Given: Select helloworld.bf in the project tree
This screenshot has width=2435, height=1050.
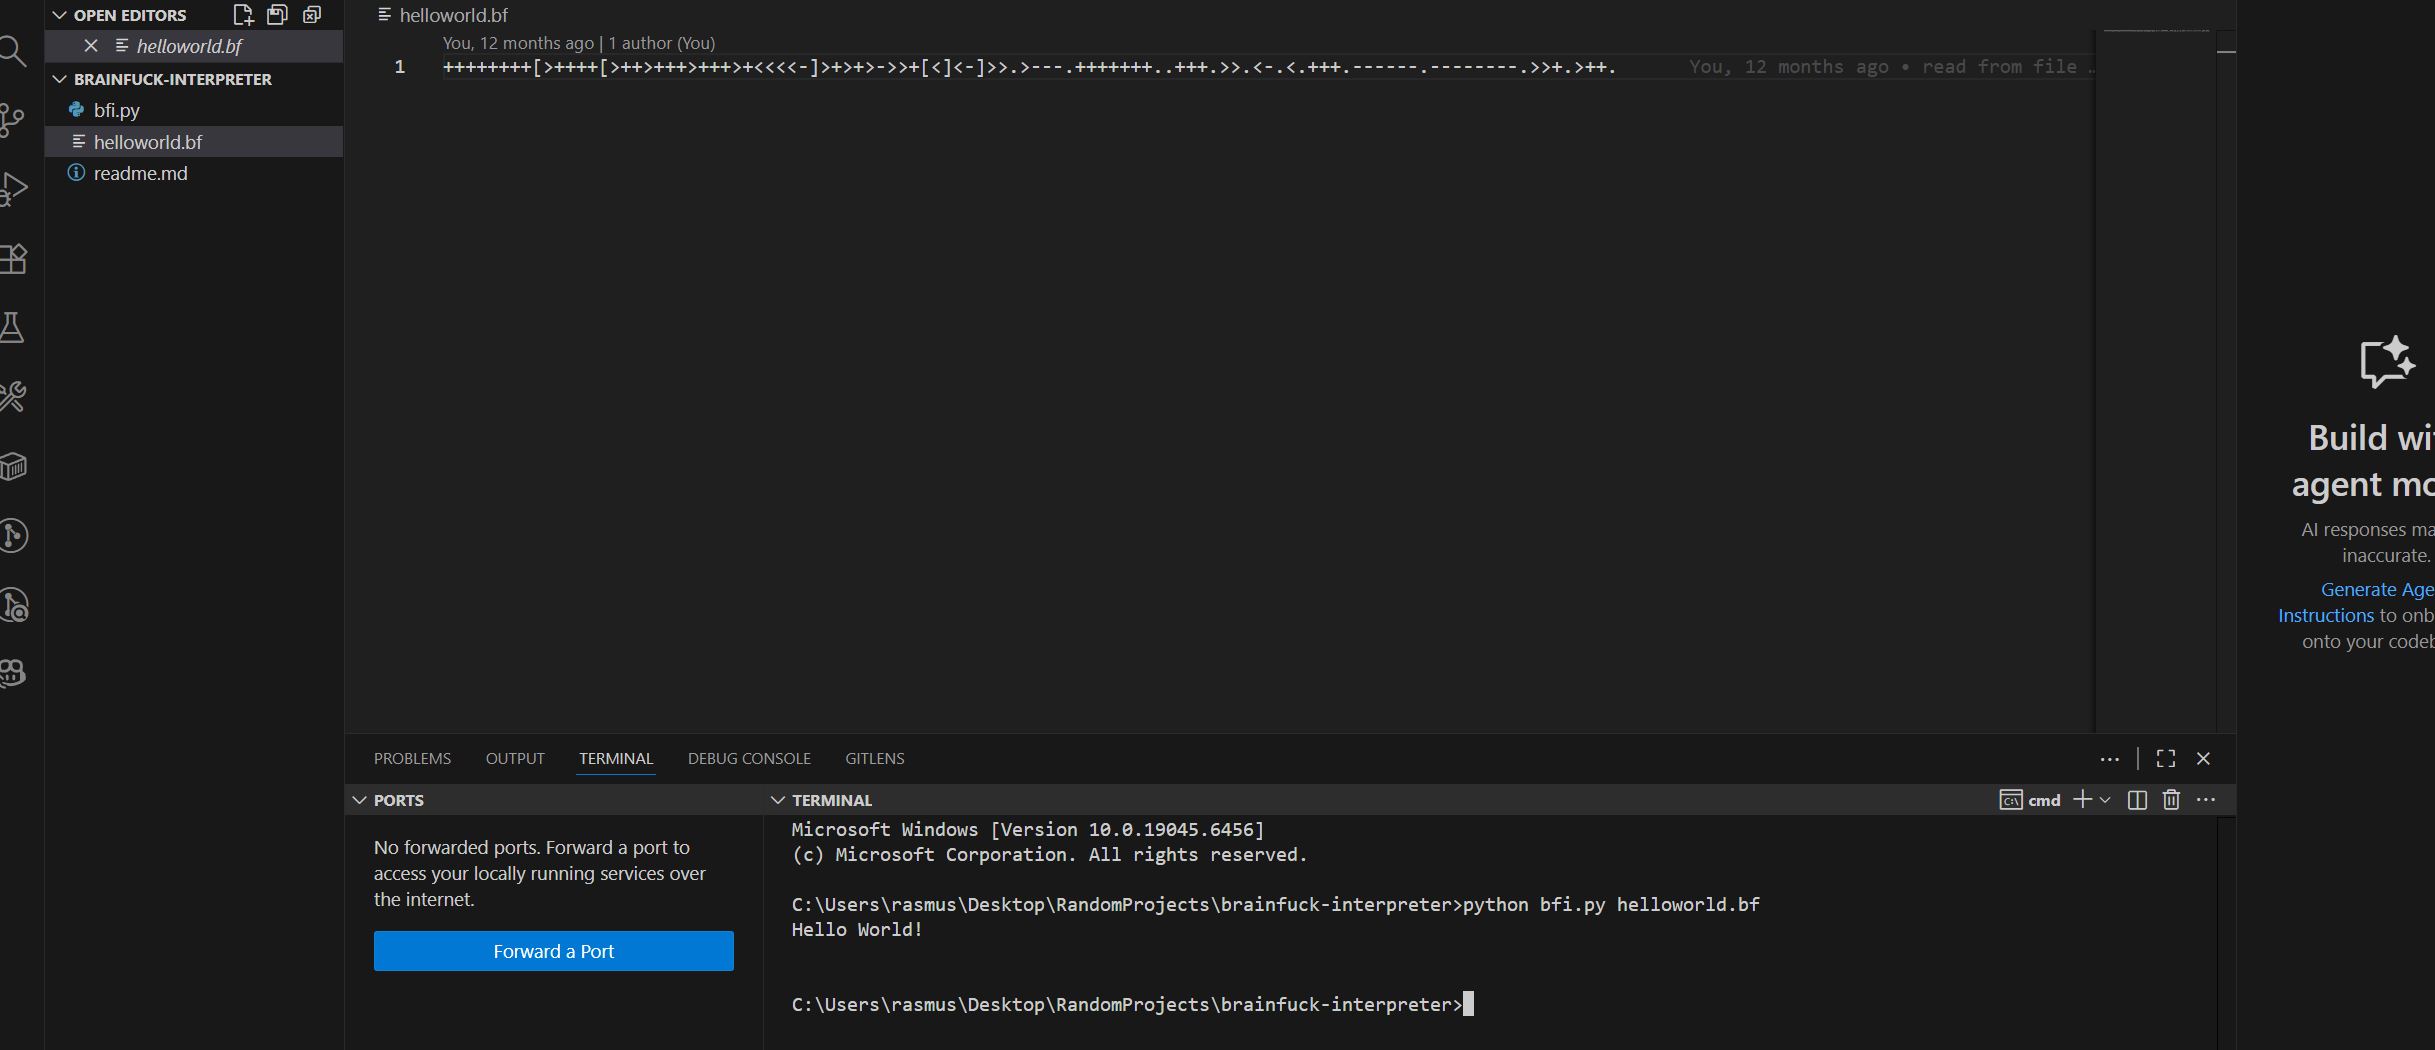Looking at the screenshot, I should [x=194, y=142].
